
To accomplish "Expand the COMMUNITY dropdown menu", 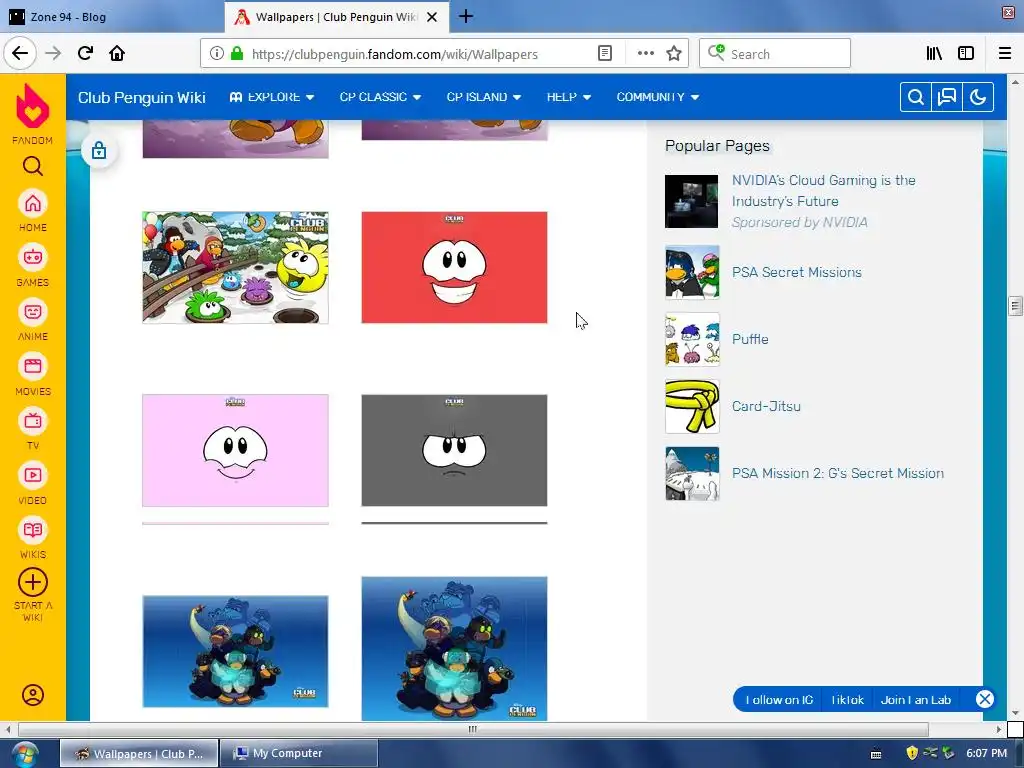I will 658,97.
